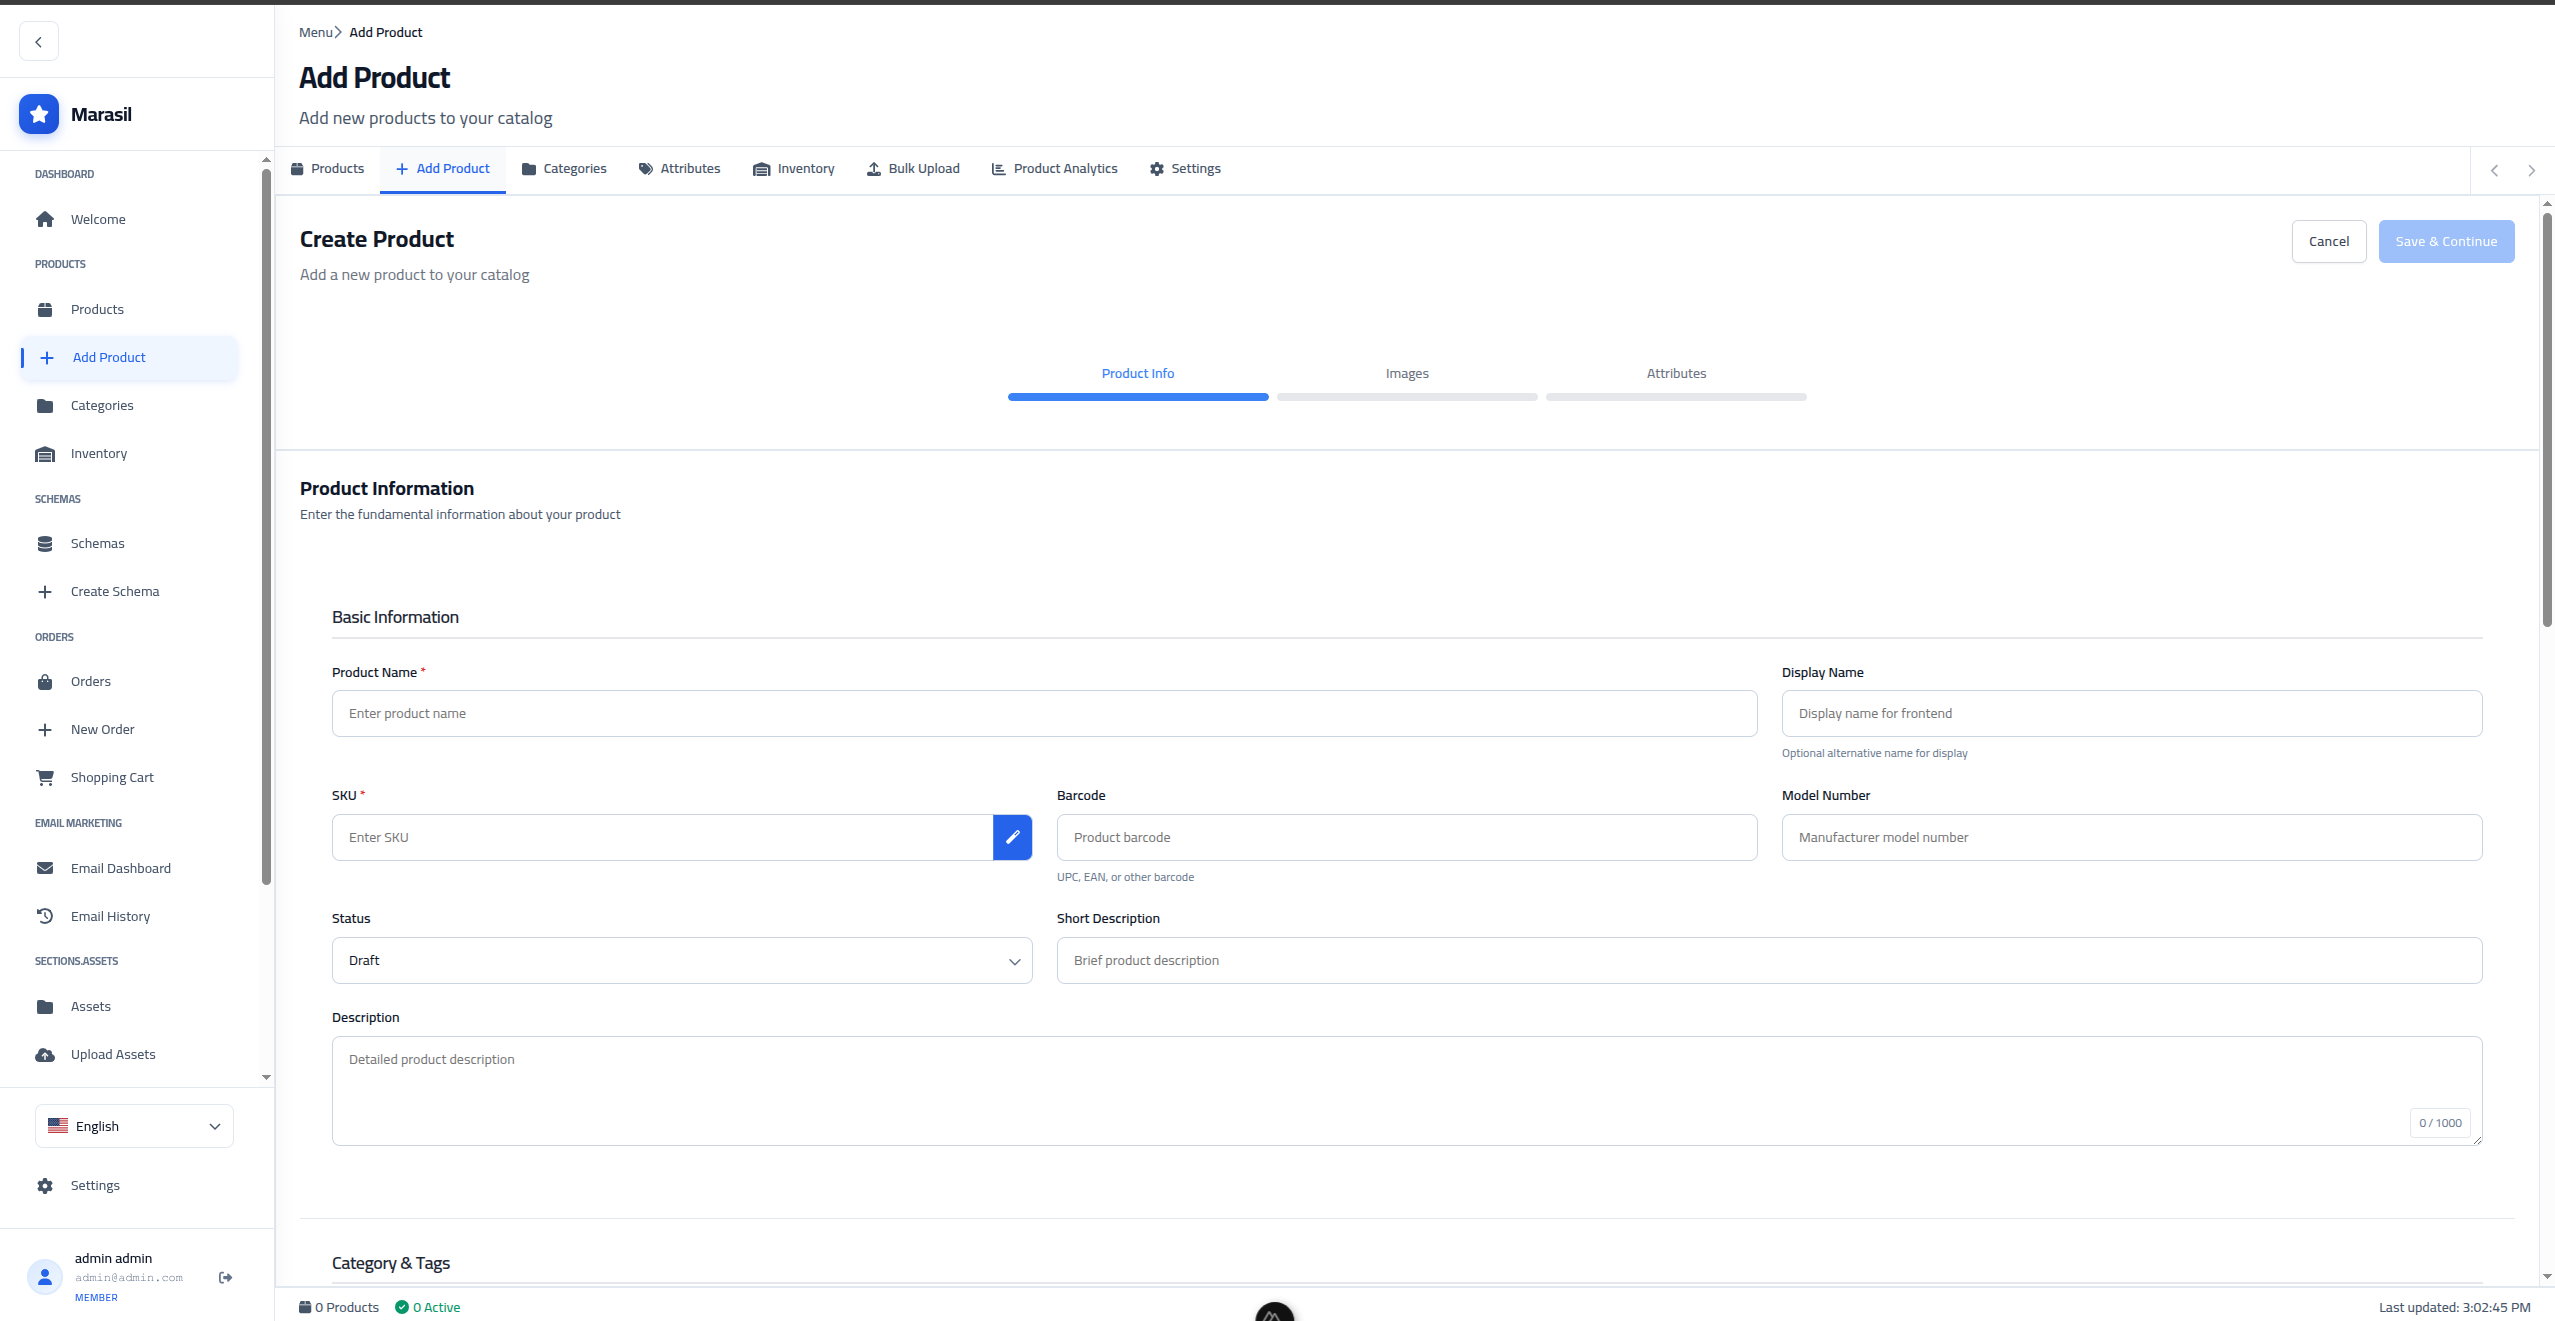Switch to the Bulk Upload tab
The width and height of the screenshot is (2555, 1321).
click(x=913, y=168)
